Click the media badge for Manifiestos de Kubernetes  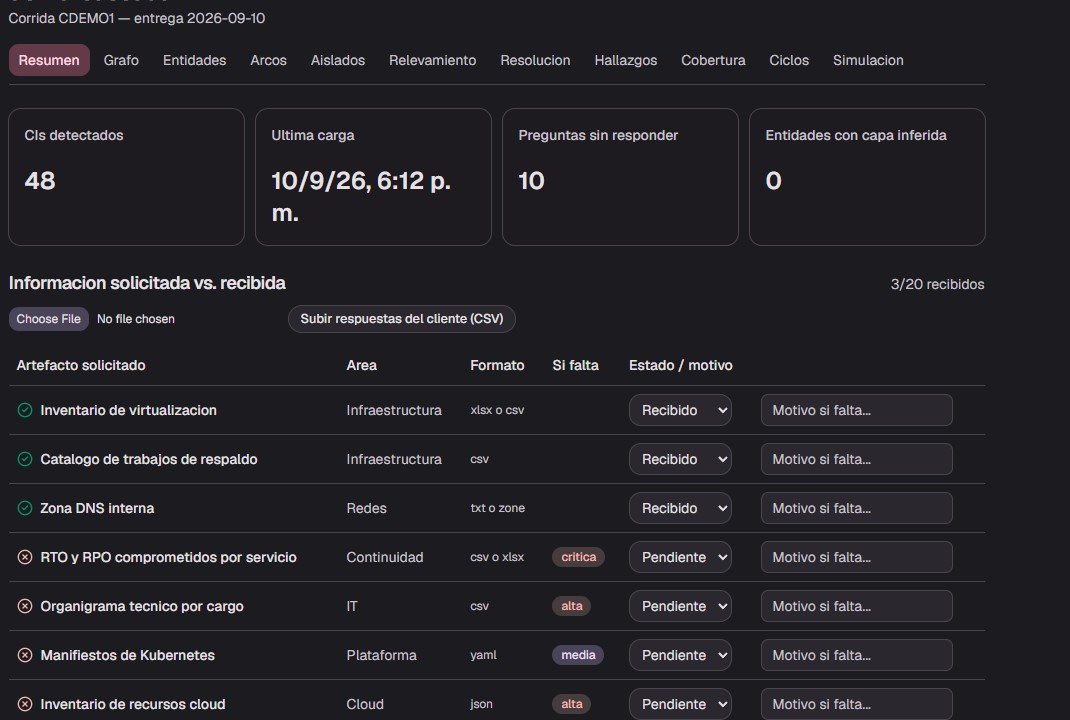[x=578, y=655]
